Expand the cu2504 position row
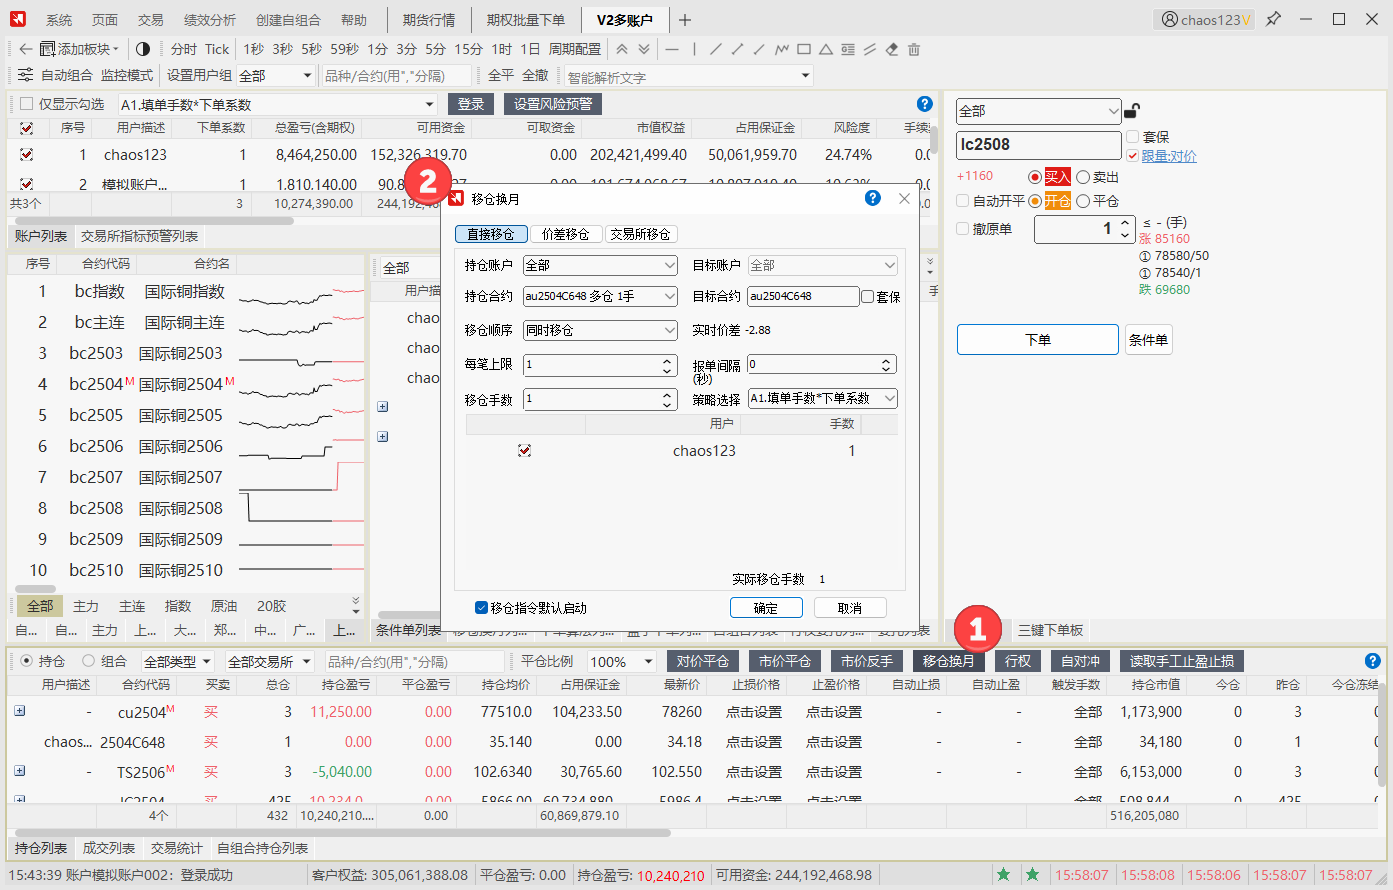 tap(19, 711)
